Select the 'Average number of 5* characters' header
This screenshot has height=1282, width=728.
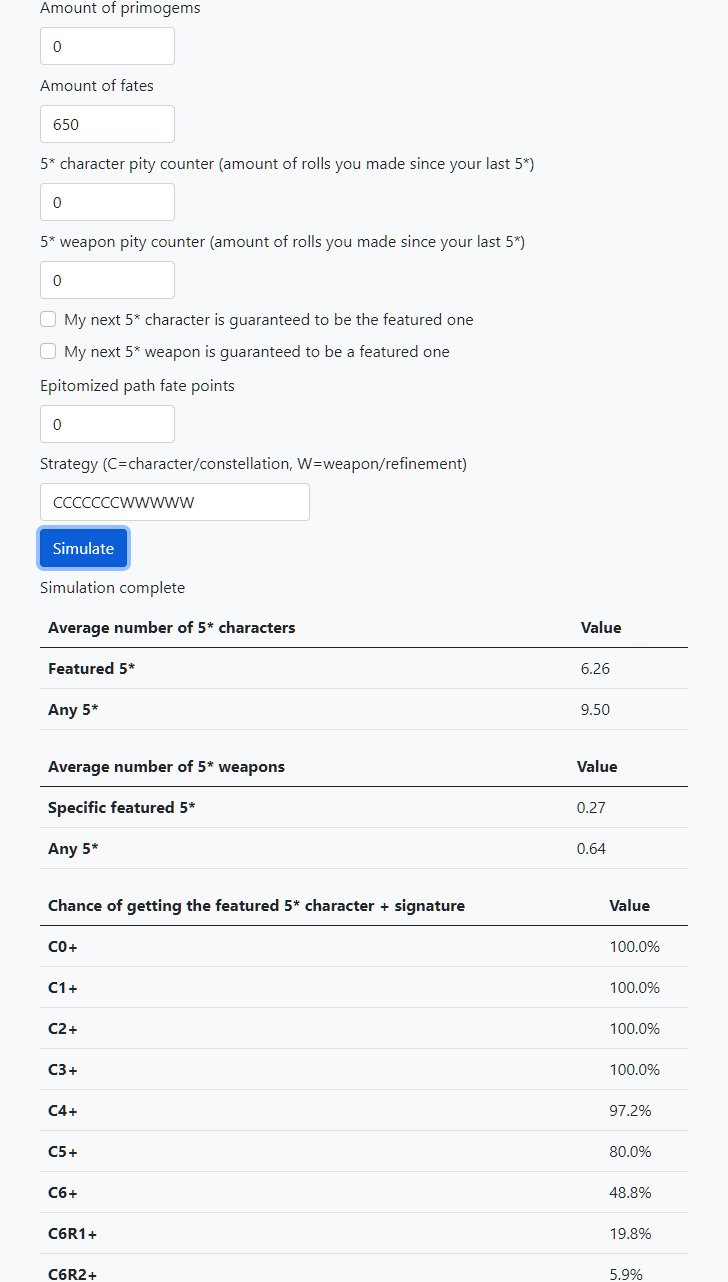[172, 628]
